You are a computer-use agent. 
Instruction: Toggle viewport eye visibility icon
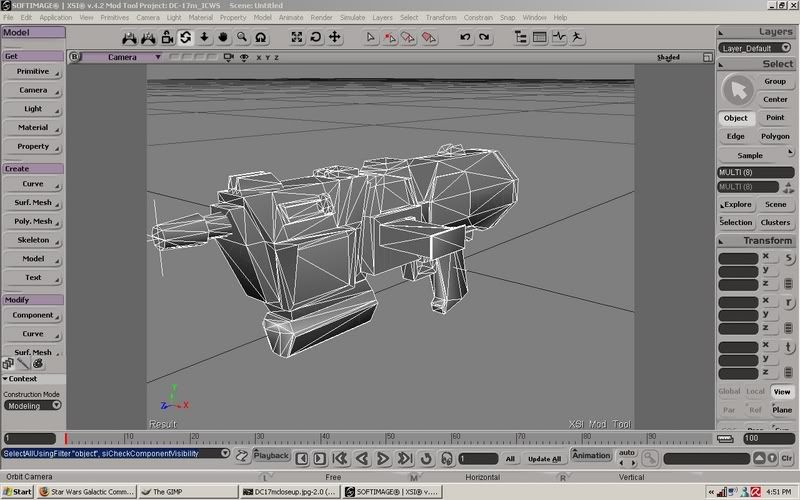click(x=244, y=58)
